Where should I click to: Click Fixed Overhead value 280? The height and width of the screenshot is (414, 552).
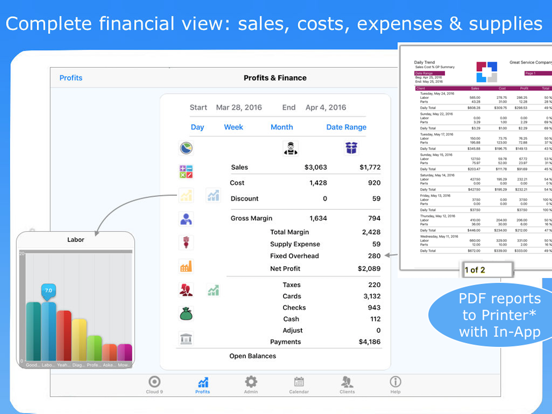(374, 256)
